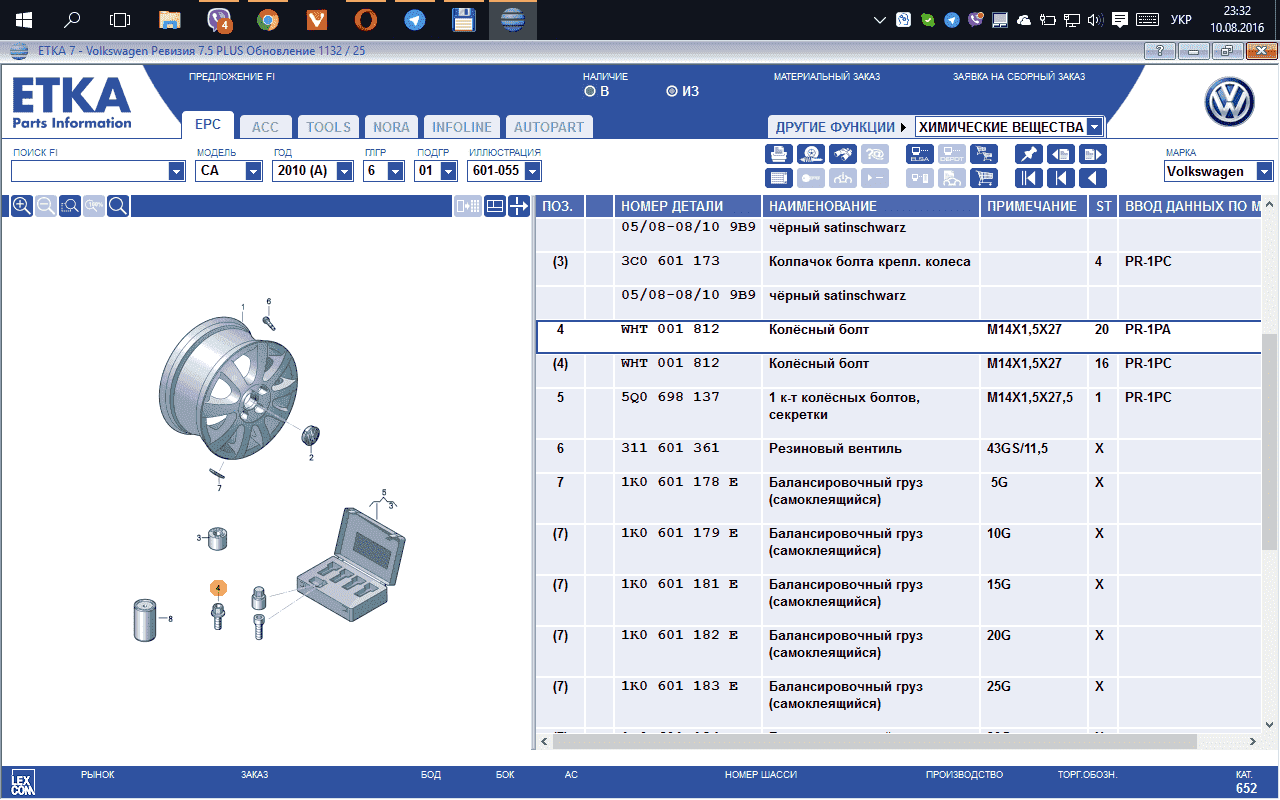Select part number 1K0 601 181 E
1280x800 pixels.
tap(679, 585)
